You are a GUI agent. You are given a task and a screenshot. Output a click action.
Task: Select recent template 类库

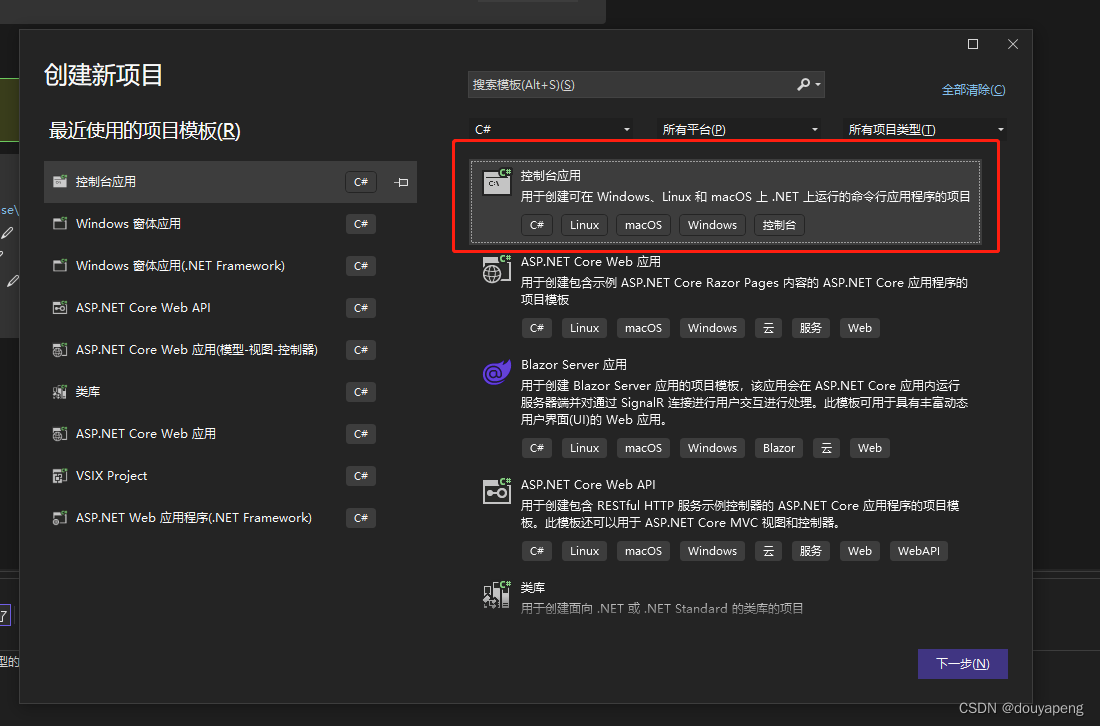point(230,392)
